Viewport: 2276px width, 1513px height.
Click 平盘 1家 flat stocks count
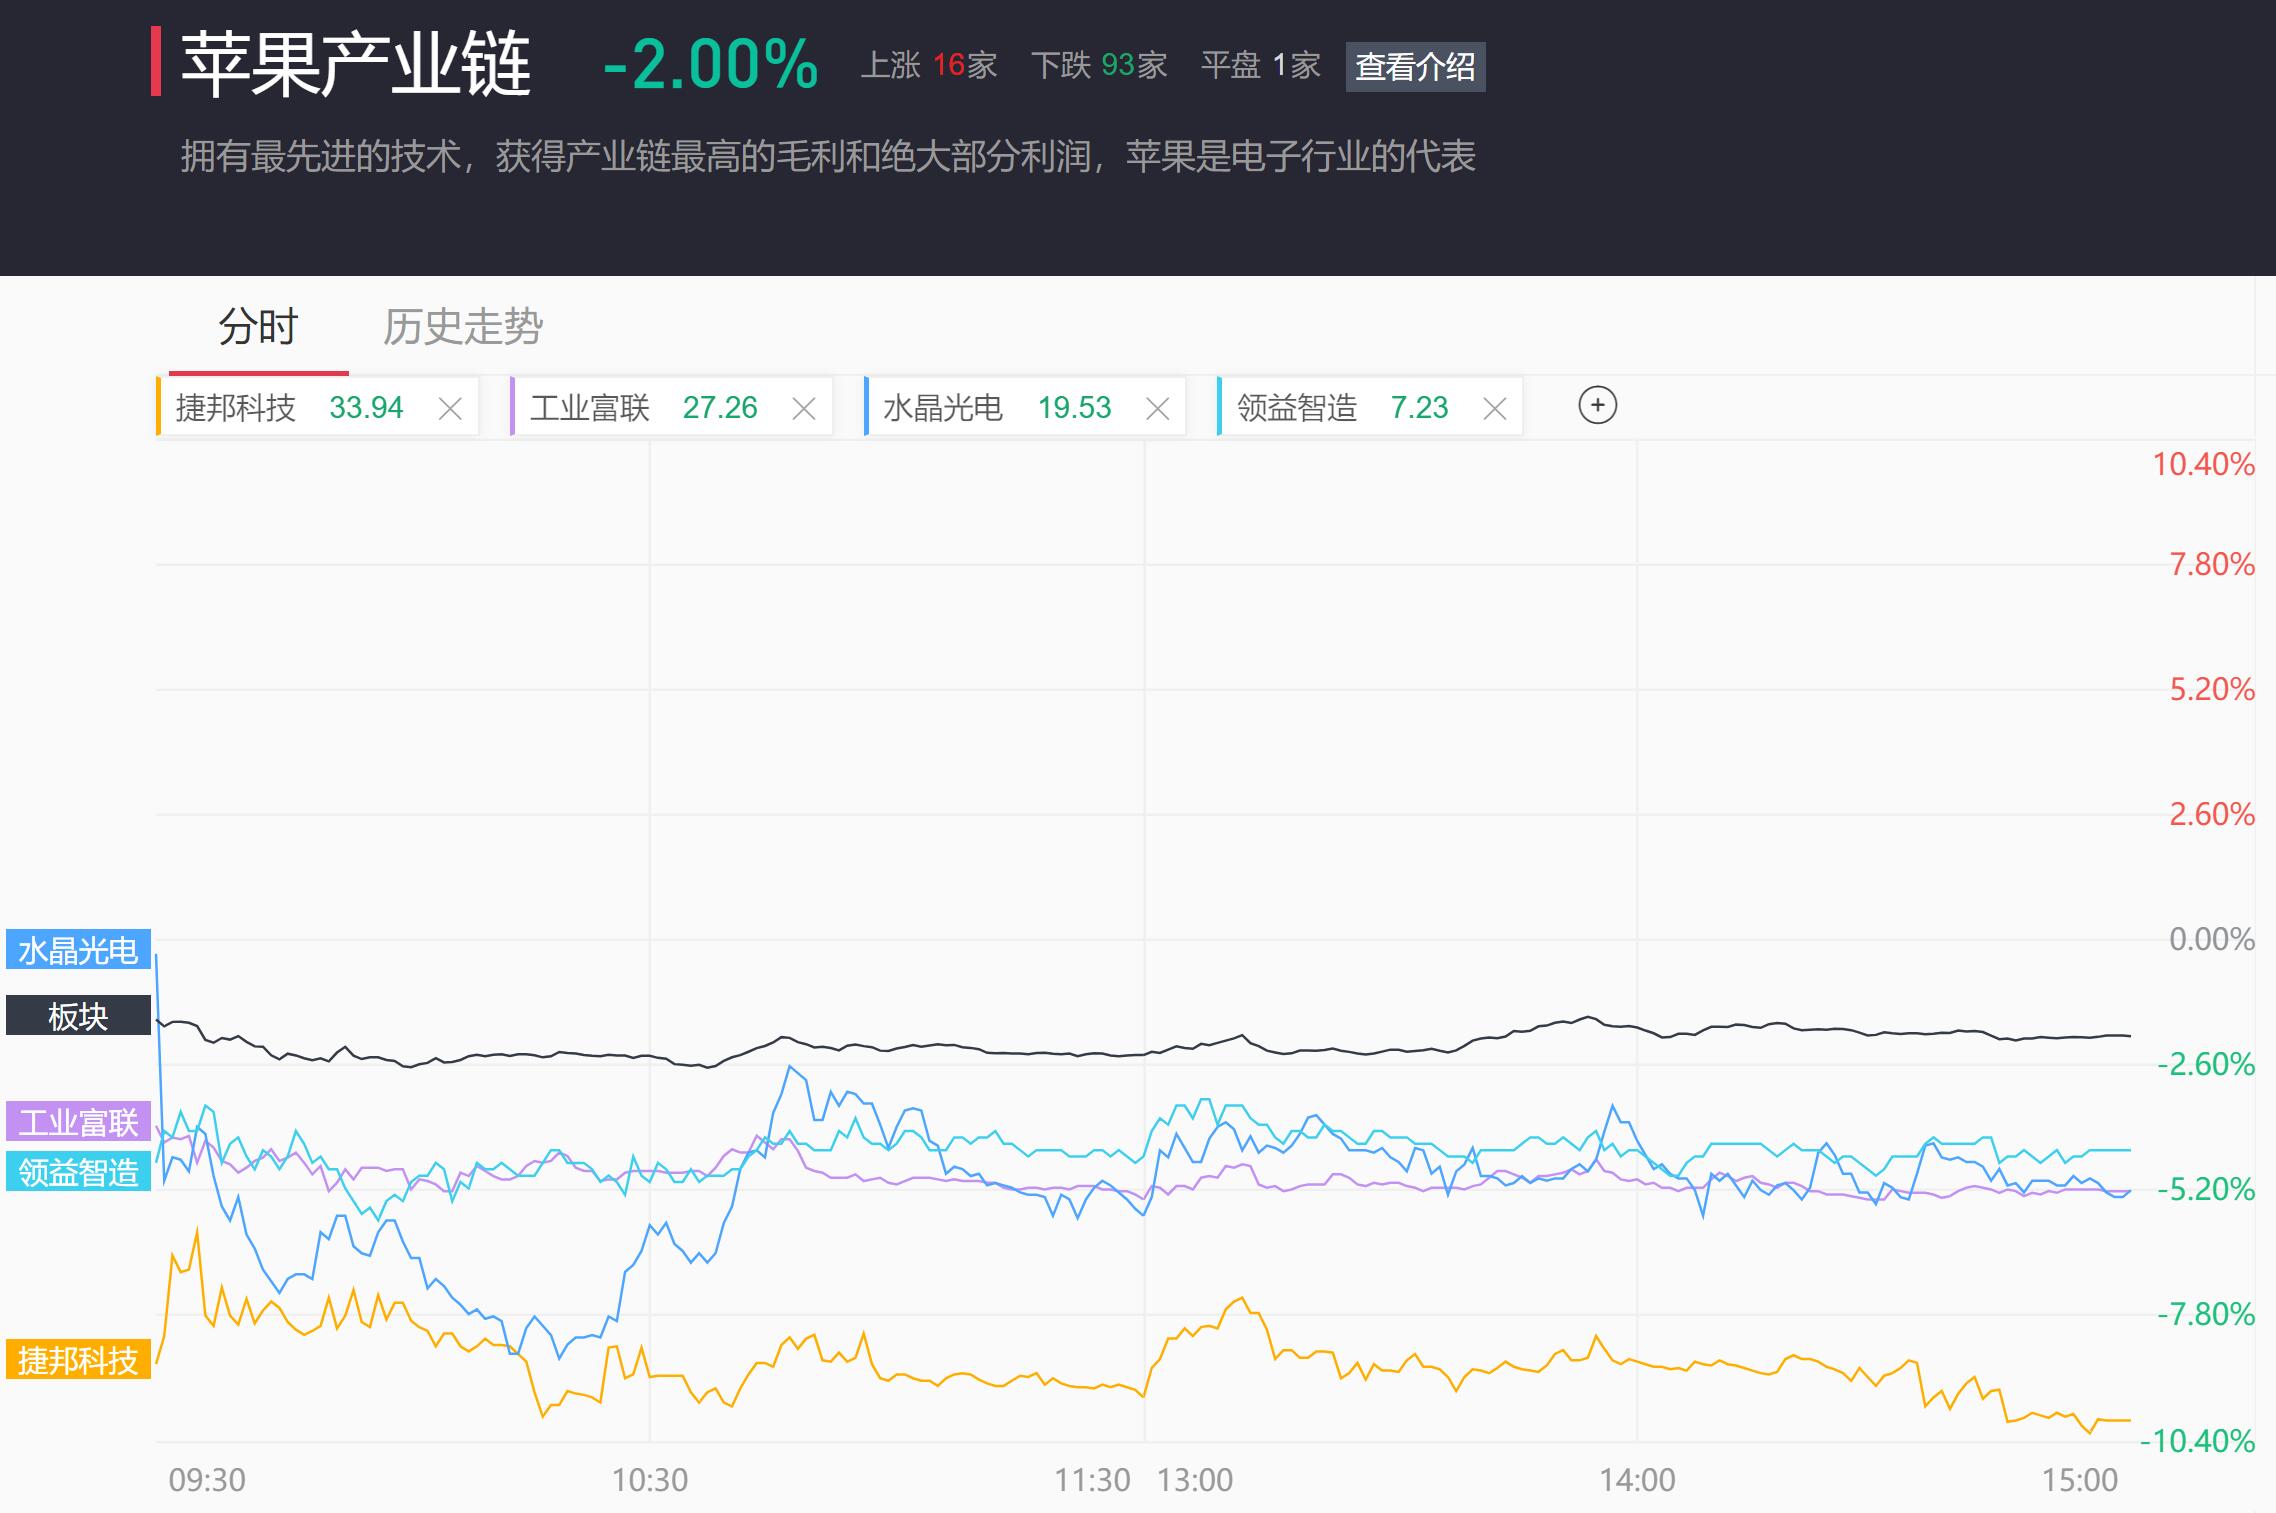(x=1260, y=66)
